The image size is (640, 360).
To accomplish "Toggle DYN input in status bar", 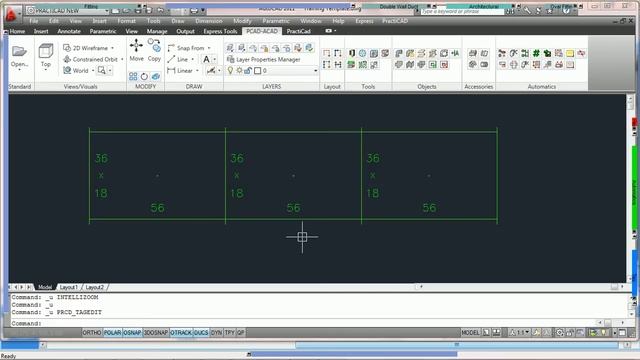I will coord(216,333).
